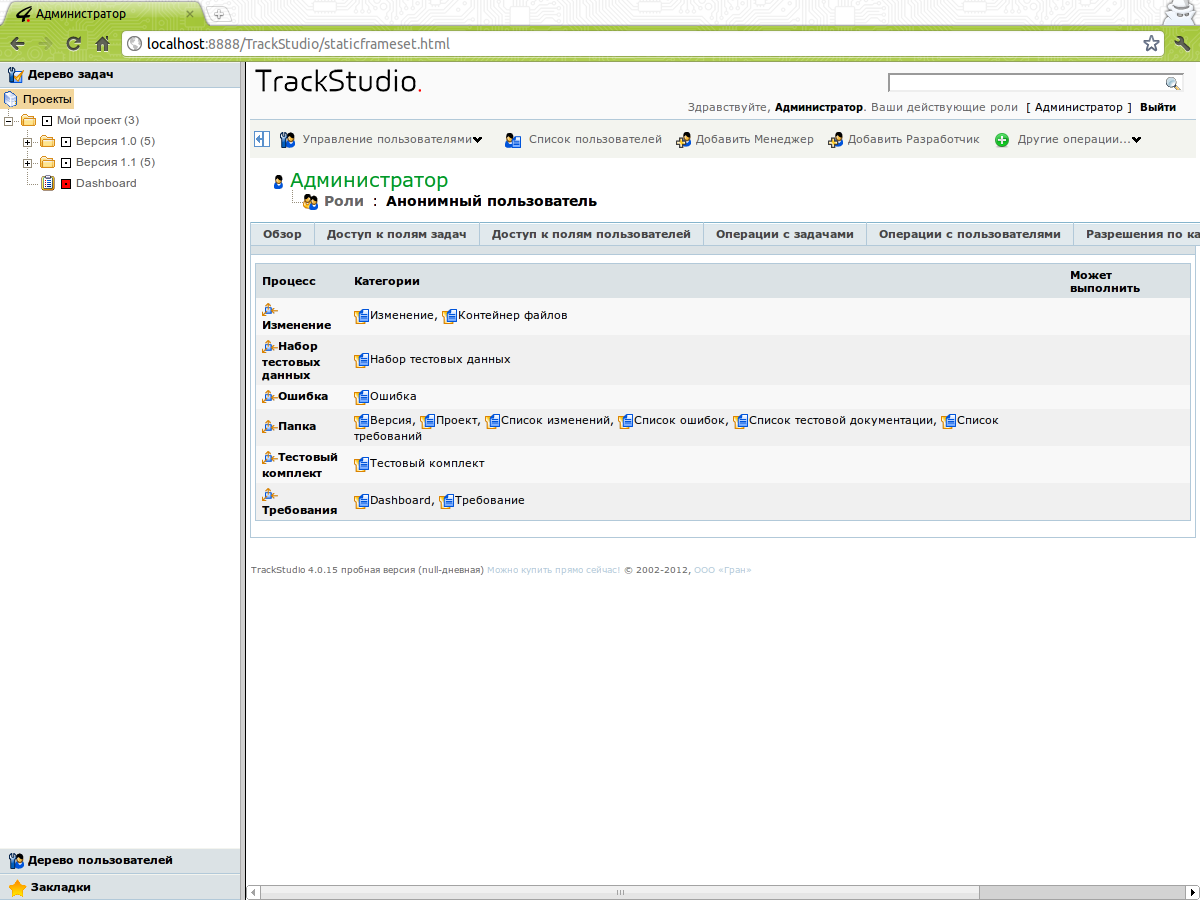Open Список ошибок category
1200x900 pixels.
pos(679,421)
